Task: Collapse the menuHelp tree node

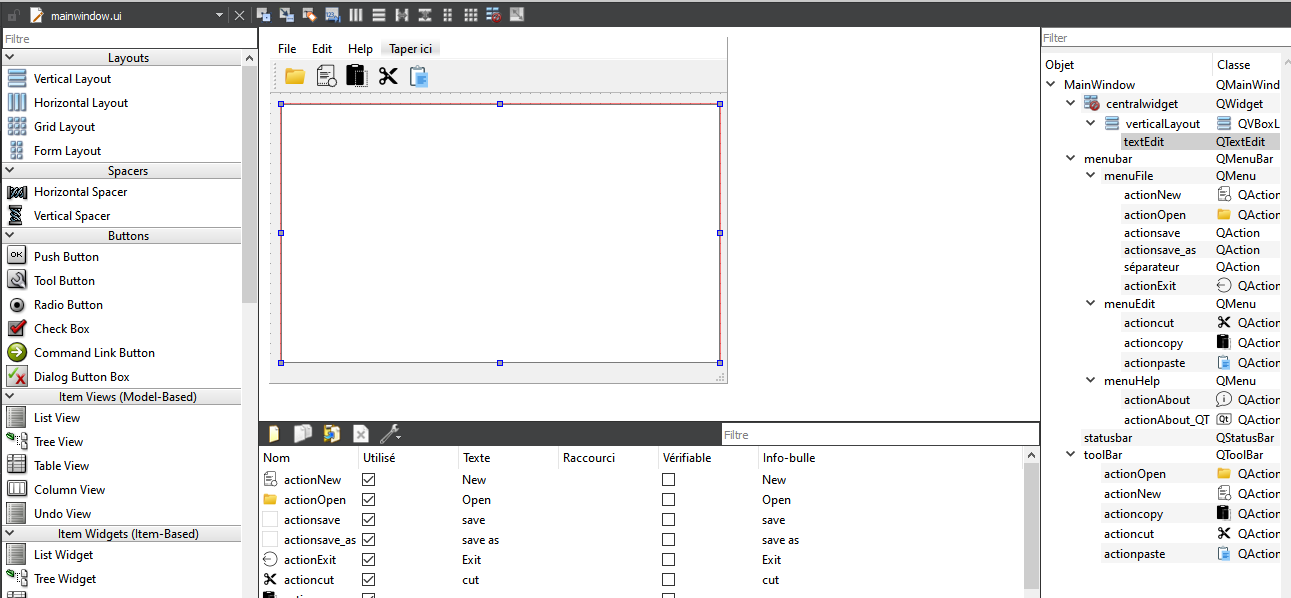Action: pyautogui.click(x=1091, y=380)
